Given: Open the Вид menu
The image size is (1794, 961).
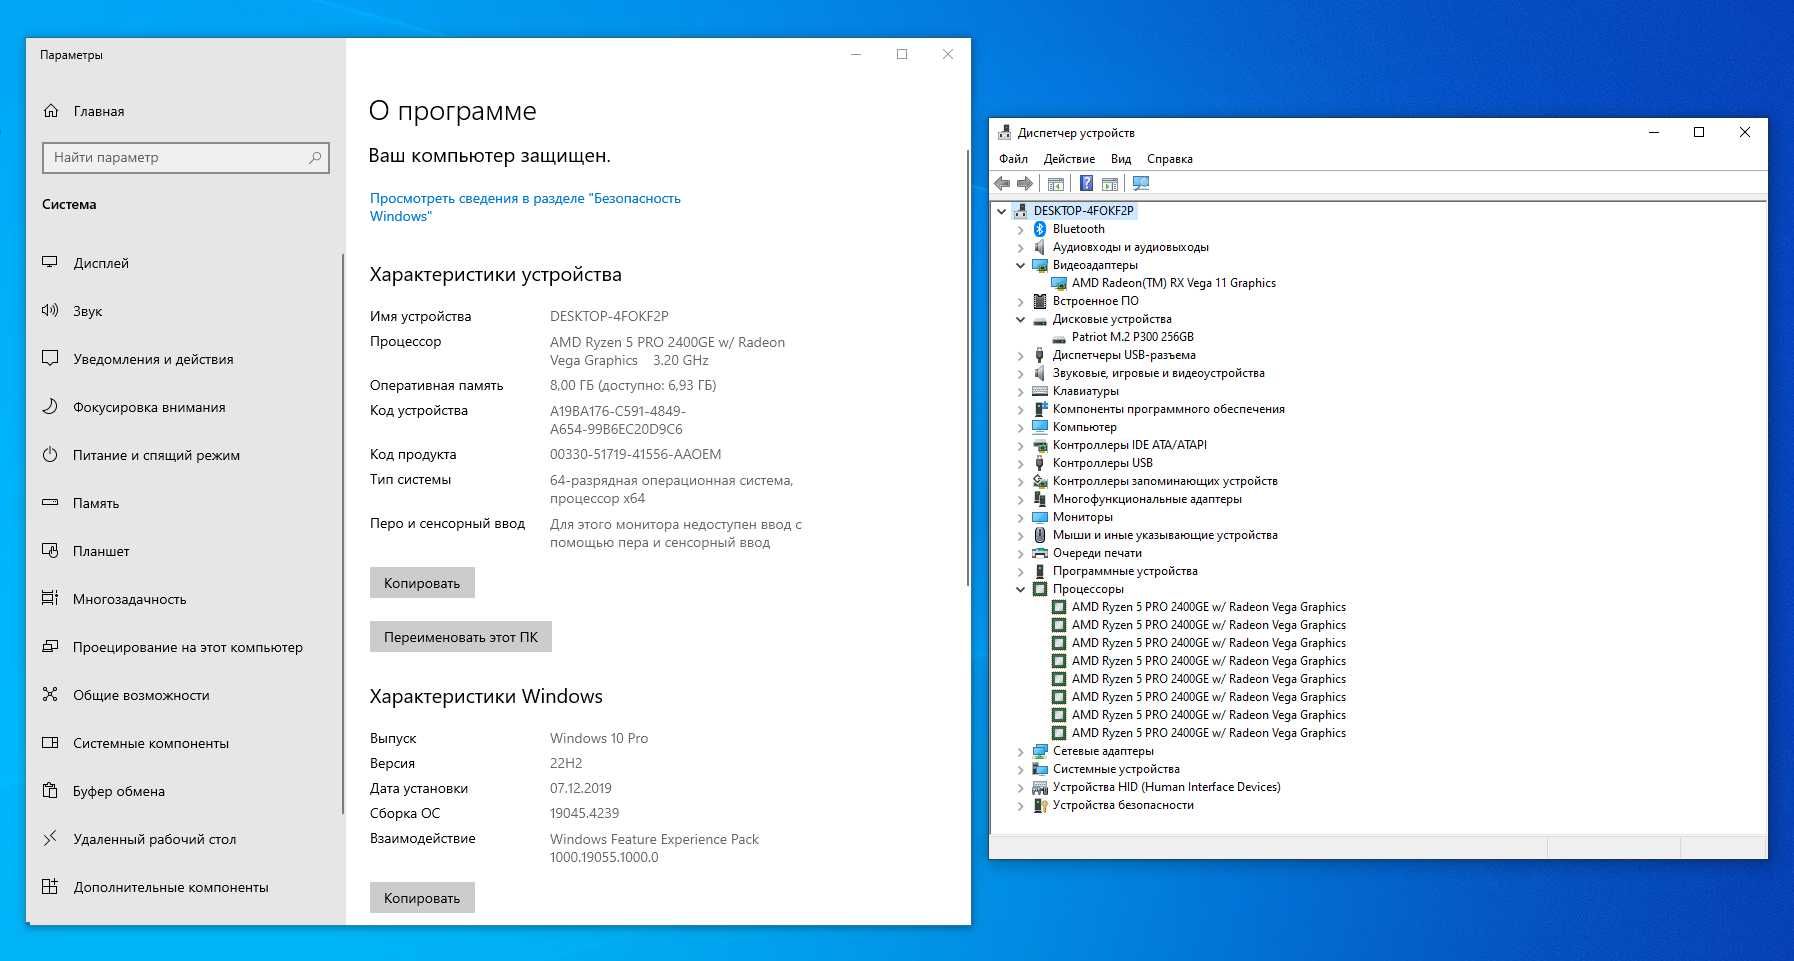Looking at the screenshot, I should [x=1121, y=159].
